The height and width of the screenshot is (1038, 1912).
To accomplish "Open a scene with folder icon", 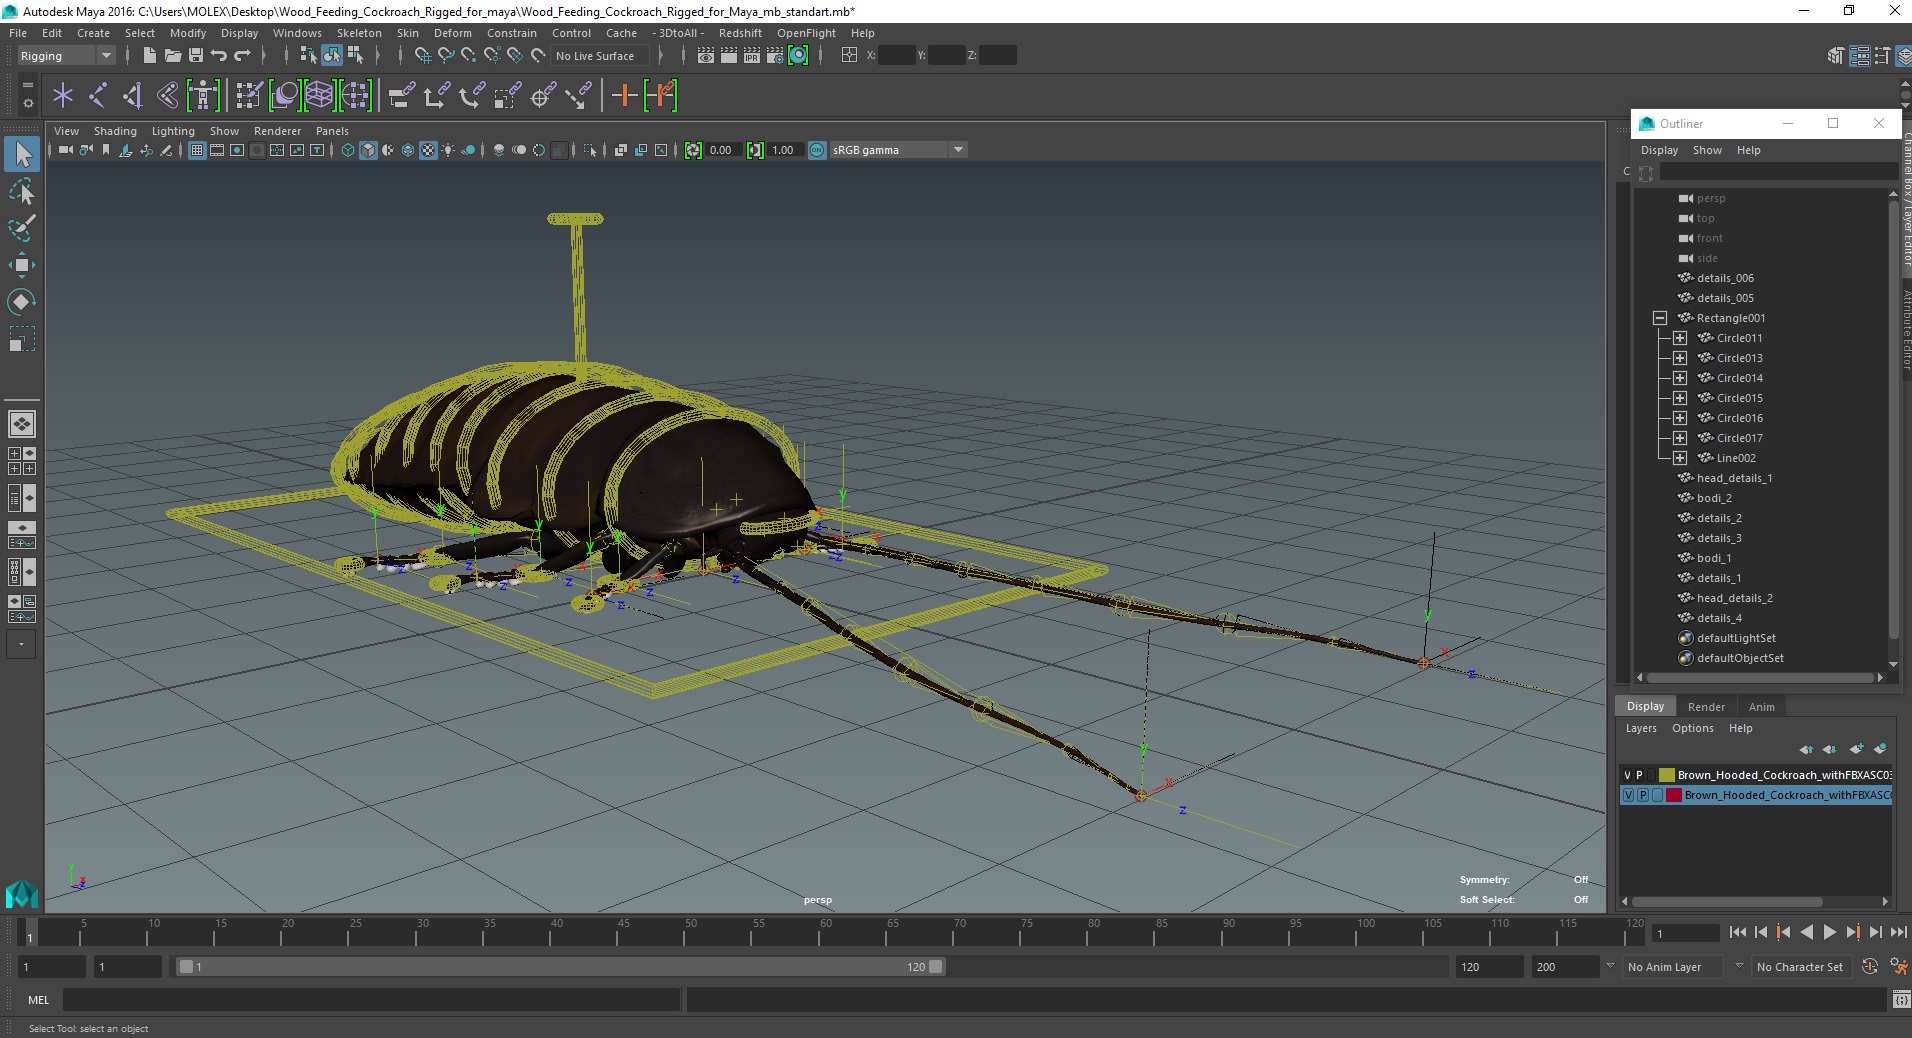I will (172, 56).
